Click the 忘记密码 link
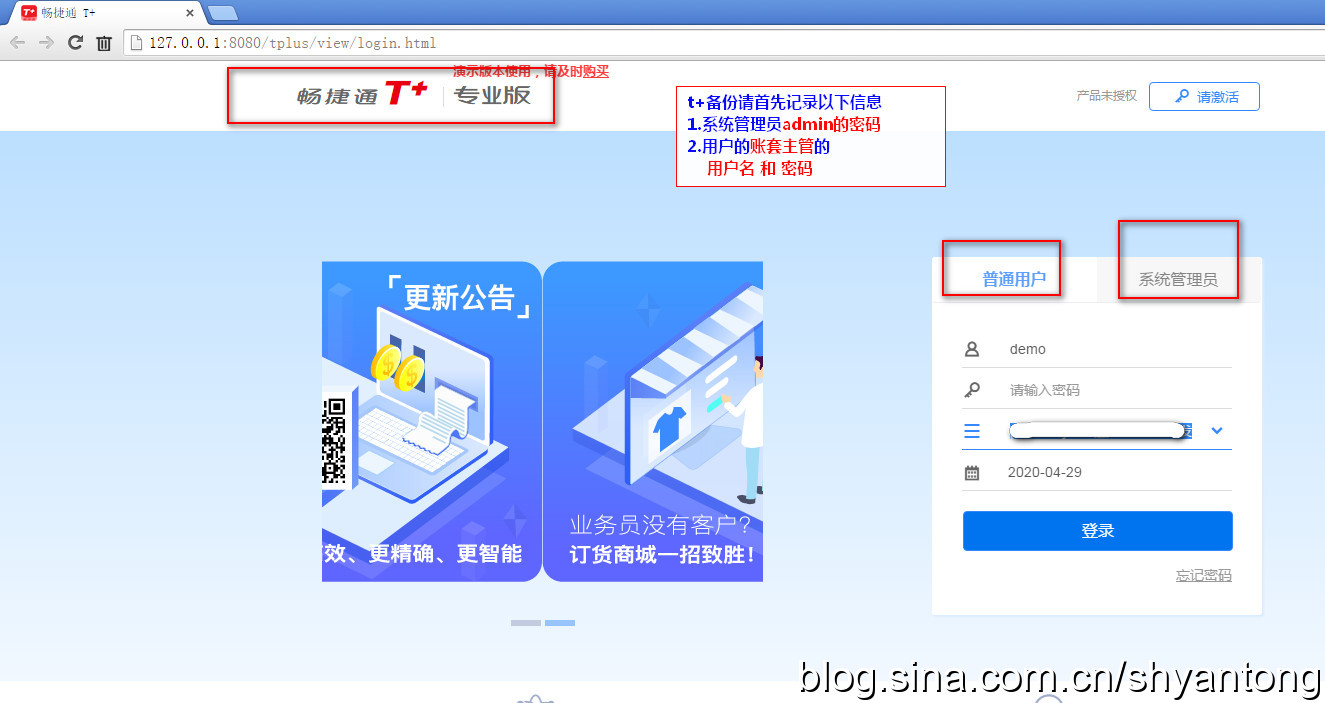Screen dimensions: 1325x703 pyautogui.click(x=1203, y=575)
